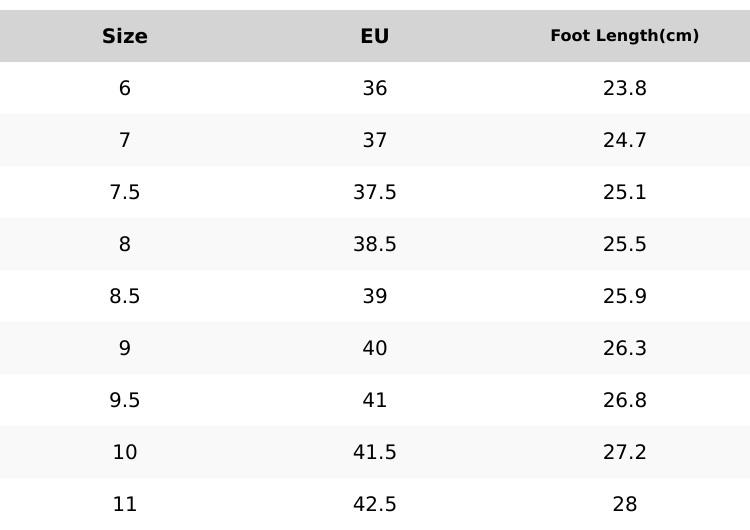This screenshot has height=530, width=750.
Task: Select the size 8.5 cell
Action: click(x=125, y=296)
